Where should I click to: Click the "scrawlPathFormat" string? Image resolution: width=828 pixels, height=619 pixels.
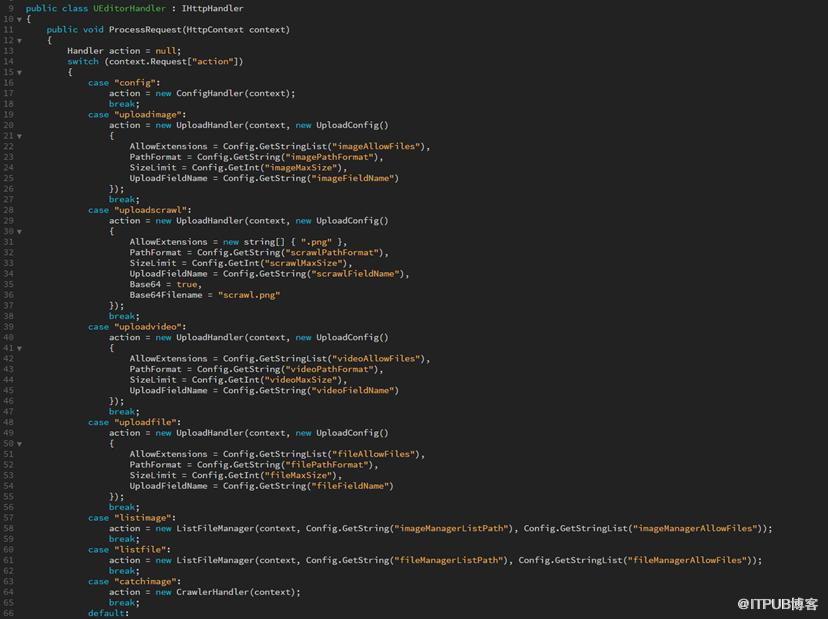(334, 252)
